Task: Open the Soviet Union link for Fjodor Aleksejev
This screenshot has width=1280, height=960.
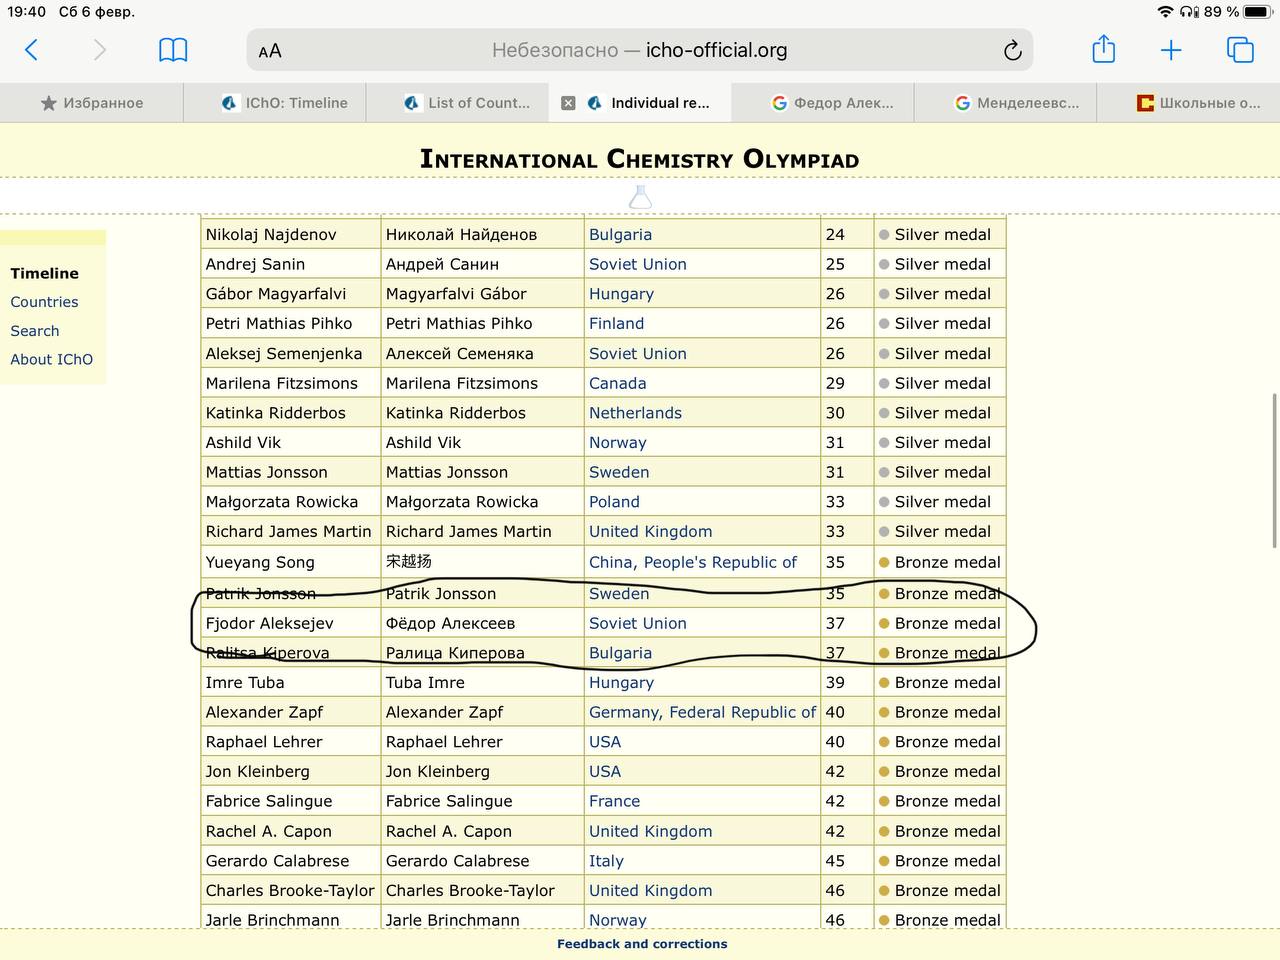Action: pyautogui.click(x=637, y=623)
